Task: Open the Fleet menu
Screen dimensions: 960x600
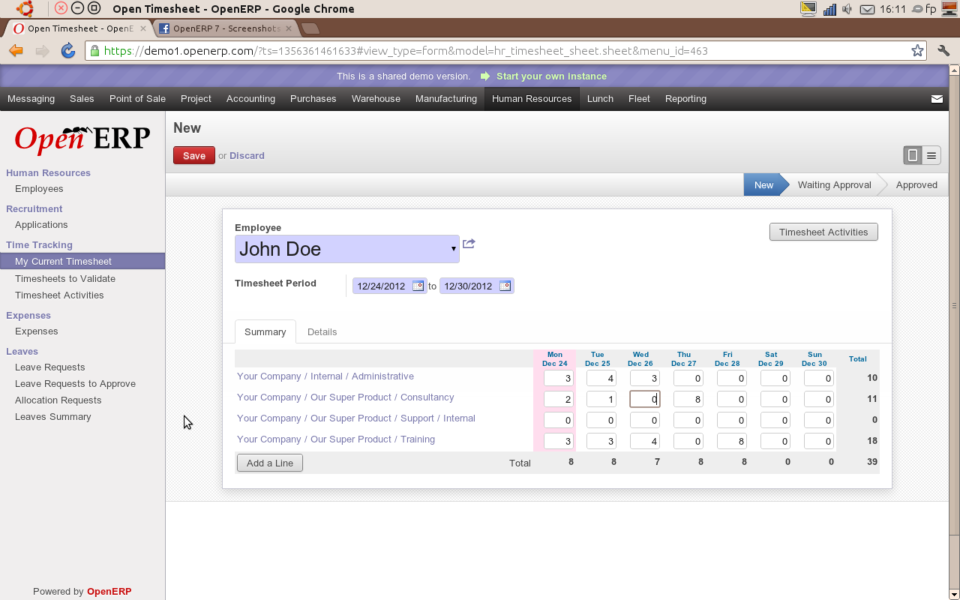Action: coord(639,99)
